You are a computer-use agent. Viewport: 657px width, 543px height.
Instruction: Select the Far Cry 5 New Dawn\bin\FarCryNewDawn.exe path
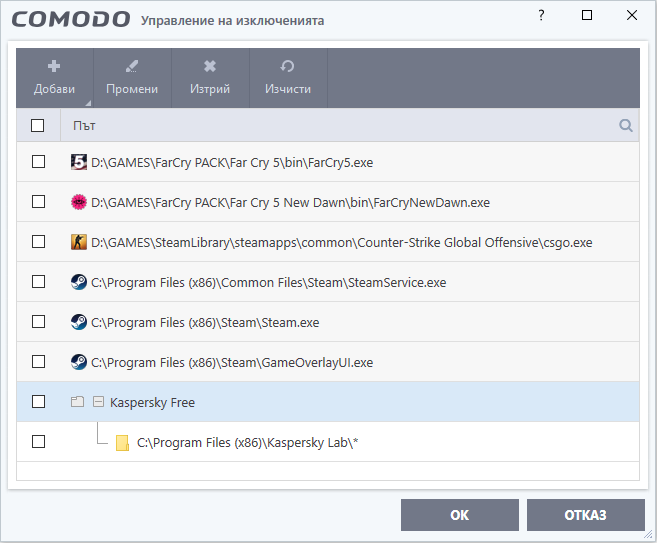pyautogui.click(x=290, y=203)
